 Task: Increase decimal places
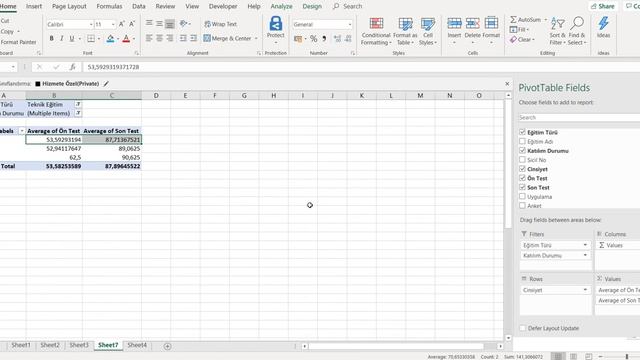click(x=337, y=39)
